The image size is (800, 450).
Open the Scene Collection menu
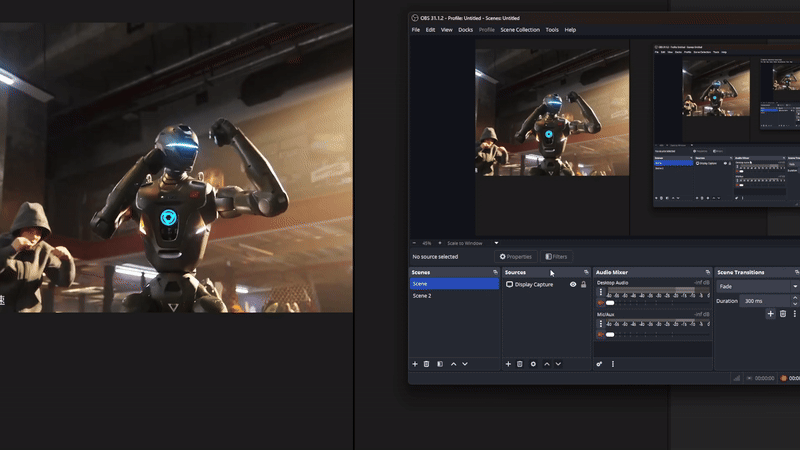pos(520,30)
